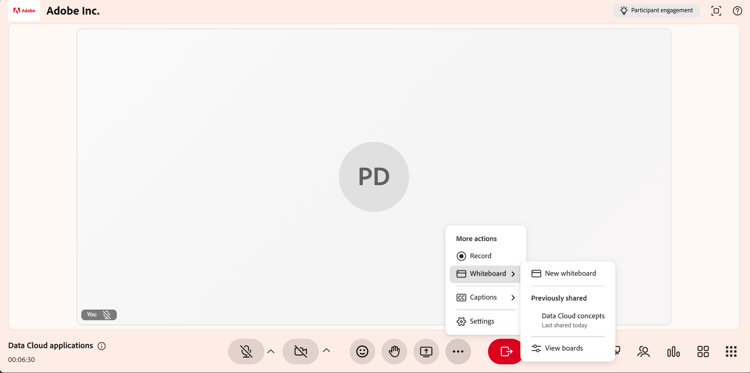This screenshot has height=373, width=750.
Task: Open the four-squares layout icon
Action: click(x=703, y=352)
